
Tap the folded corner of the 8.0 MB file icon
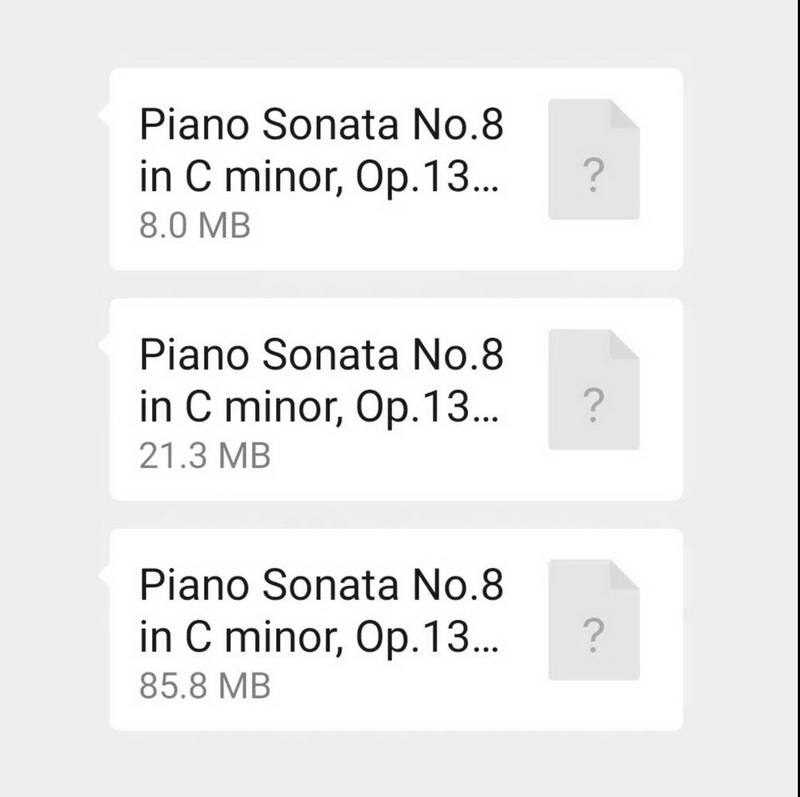pyautogui.click(x=625, y=114)
